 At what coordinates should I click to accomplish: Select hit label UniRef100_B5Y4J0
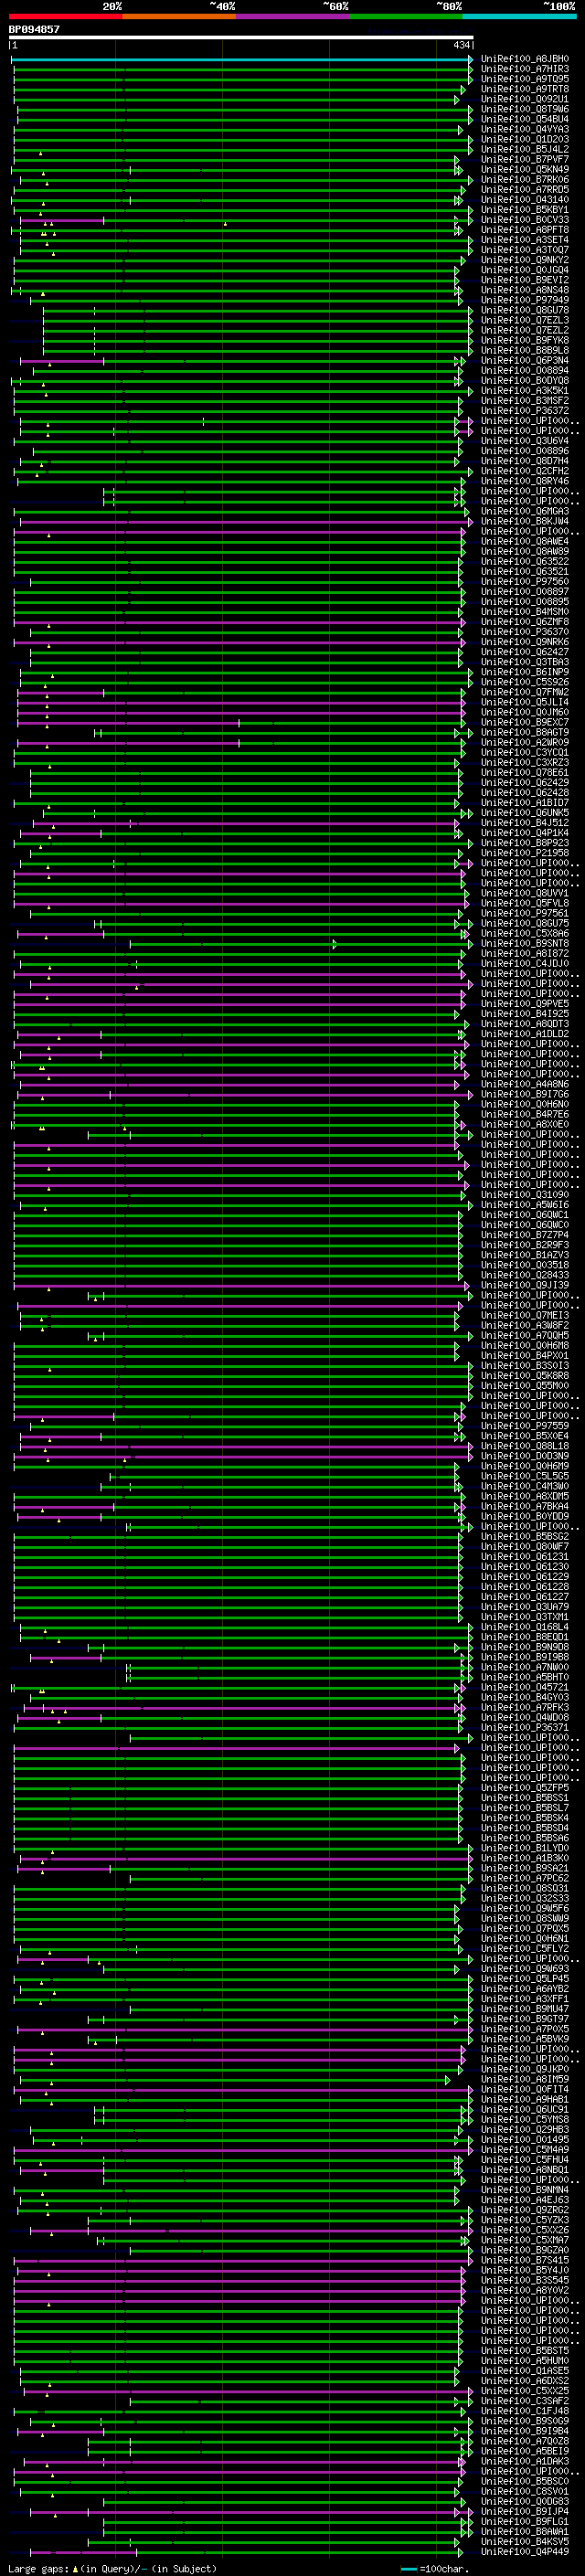525,2270
